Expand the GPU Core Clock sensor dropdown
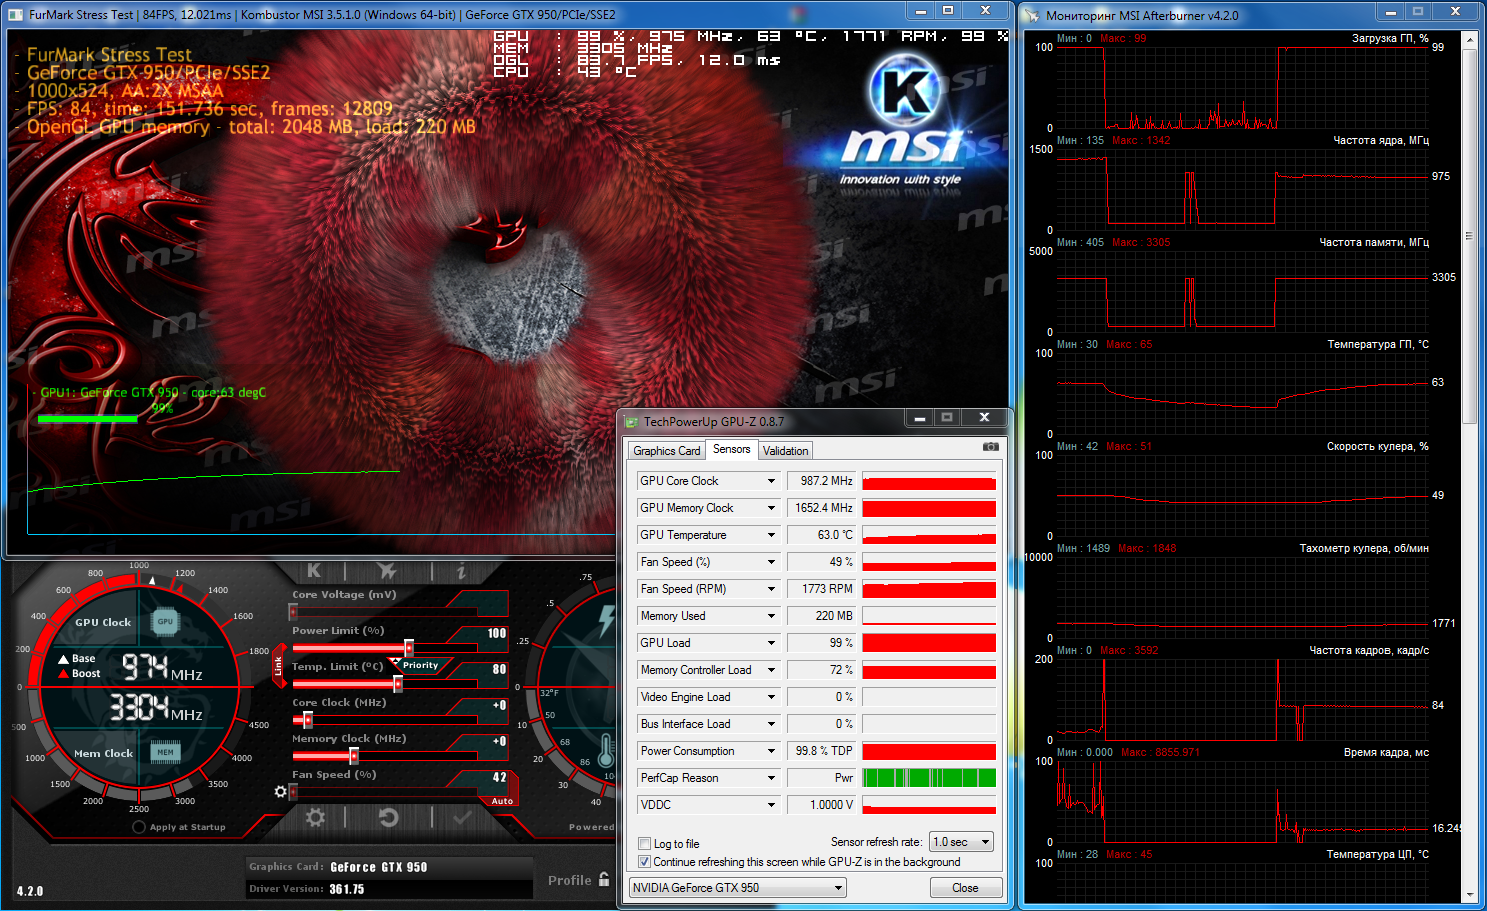 pyautogui.click(x=771, y=481)
